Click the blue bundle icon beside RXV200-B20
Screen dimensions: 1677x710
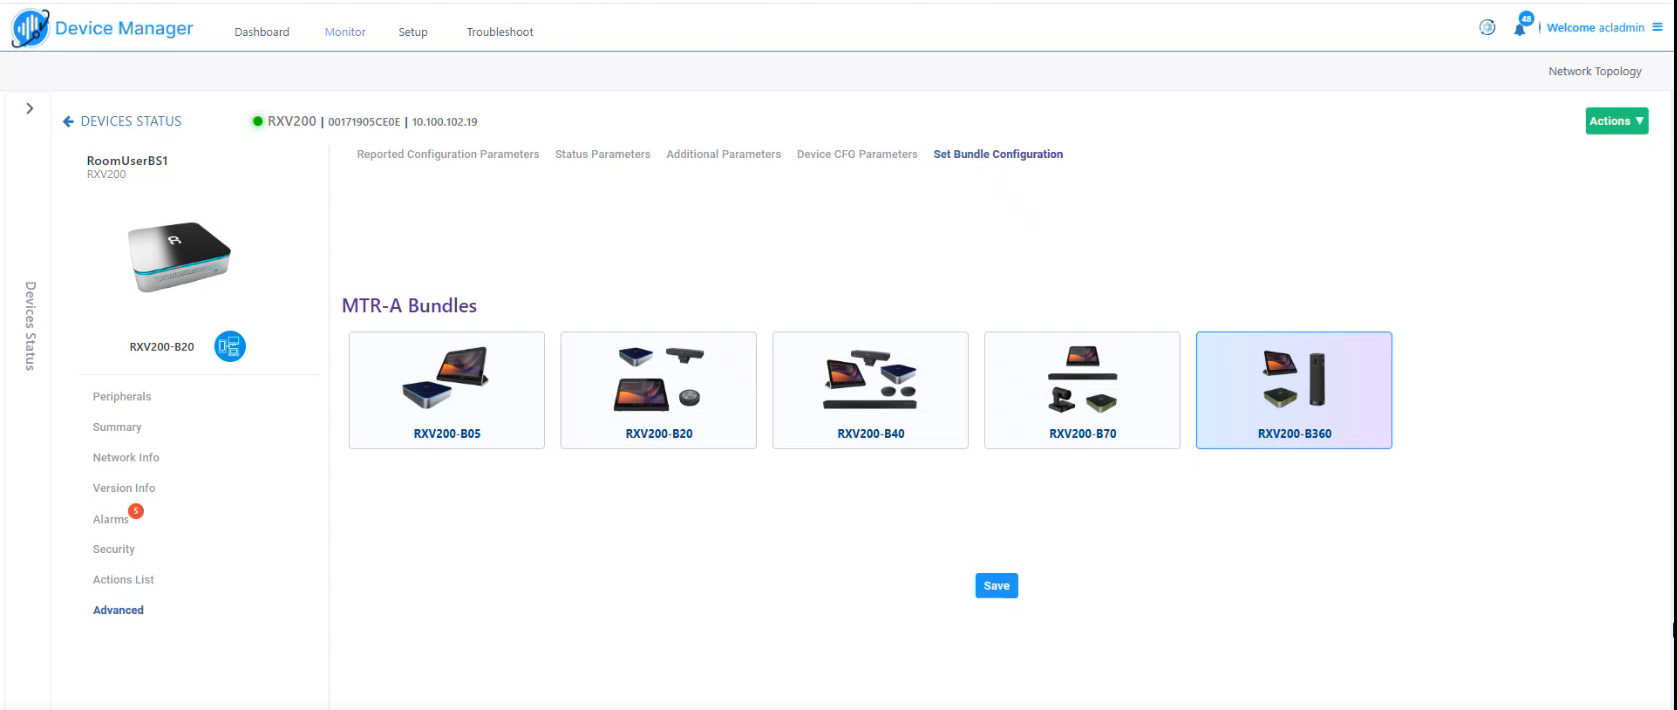[230, 346]
